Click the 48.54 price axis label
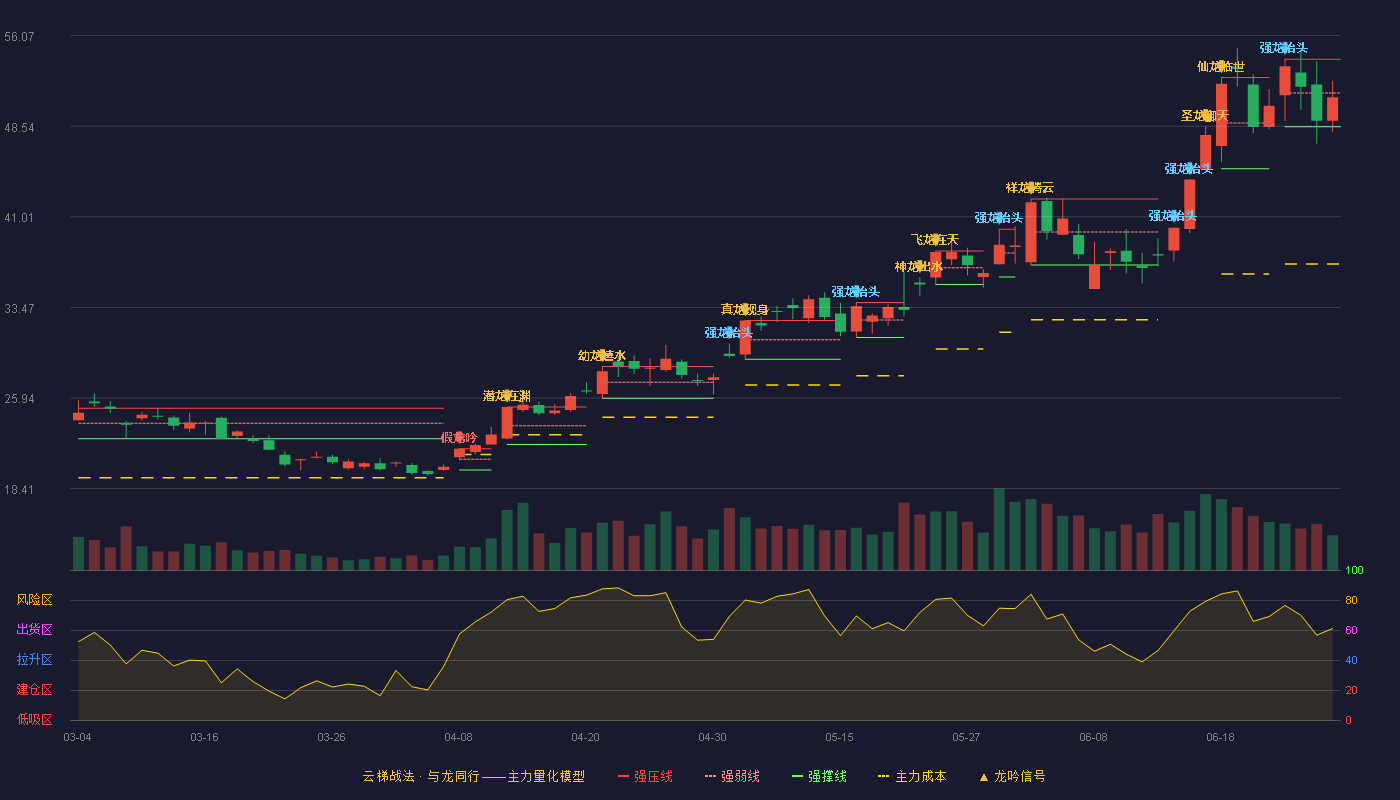The width and height of the screenshot is (1400, 800). click(x=19, y=128)
